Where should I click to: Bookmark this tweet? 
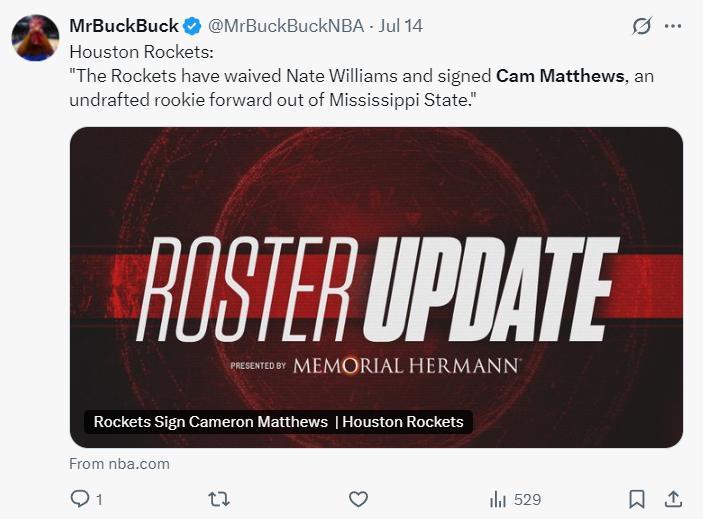(637, 498)
